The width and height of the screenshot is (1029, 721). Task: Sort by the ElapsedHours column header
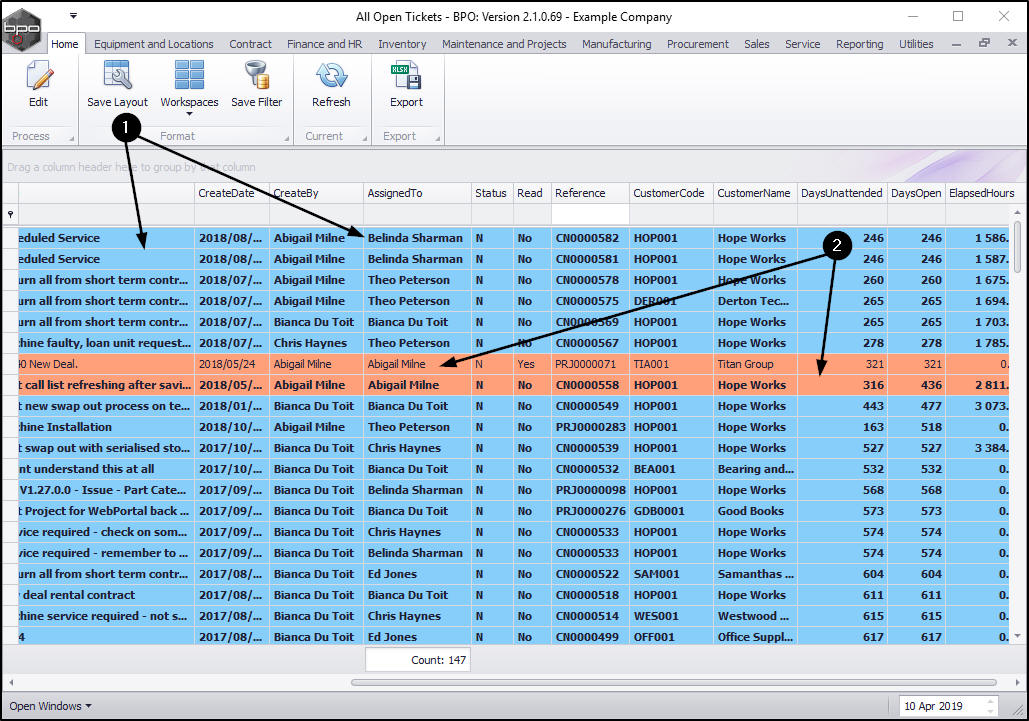click(982, 193)
